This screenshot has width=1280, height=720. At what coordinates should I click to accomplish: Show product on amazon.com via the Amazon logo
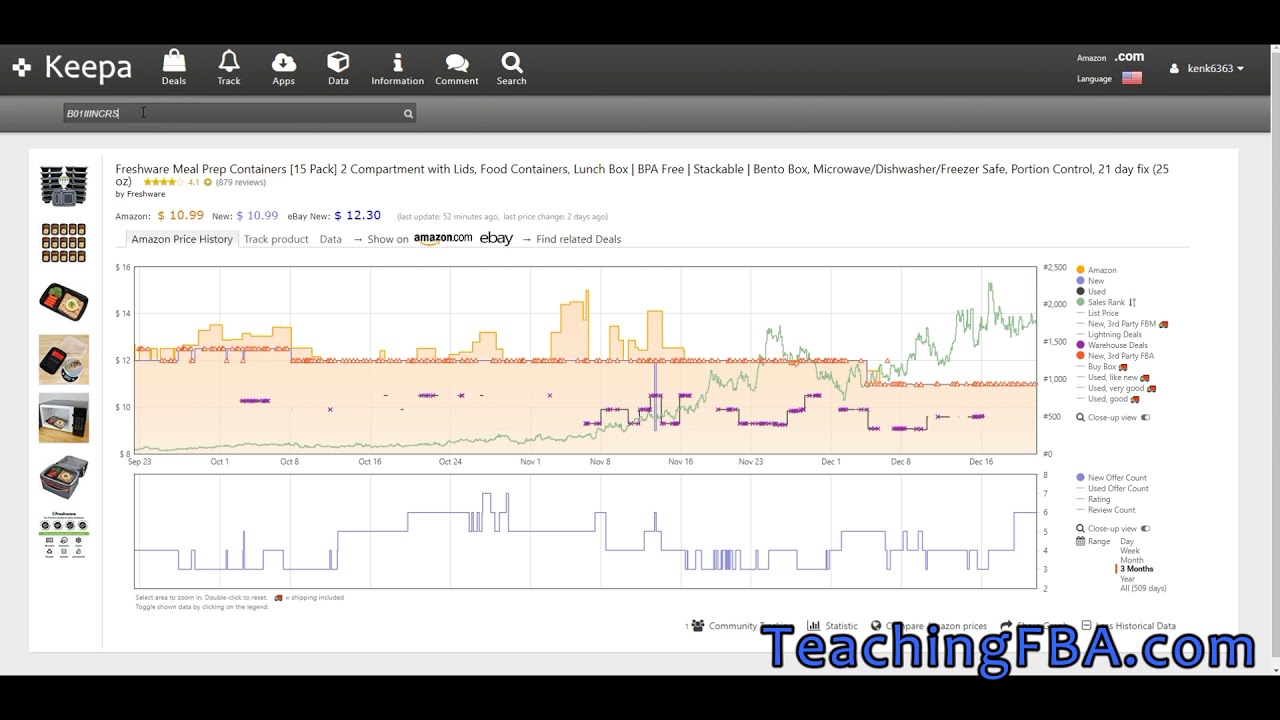443,238
